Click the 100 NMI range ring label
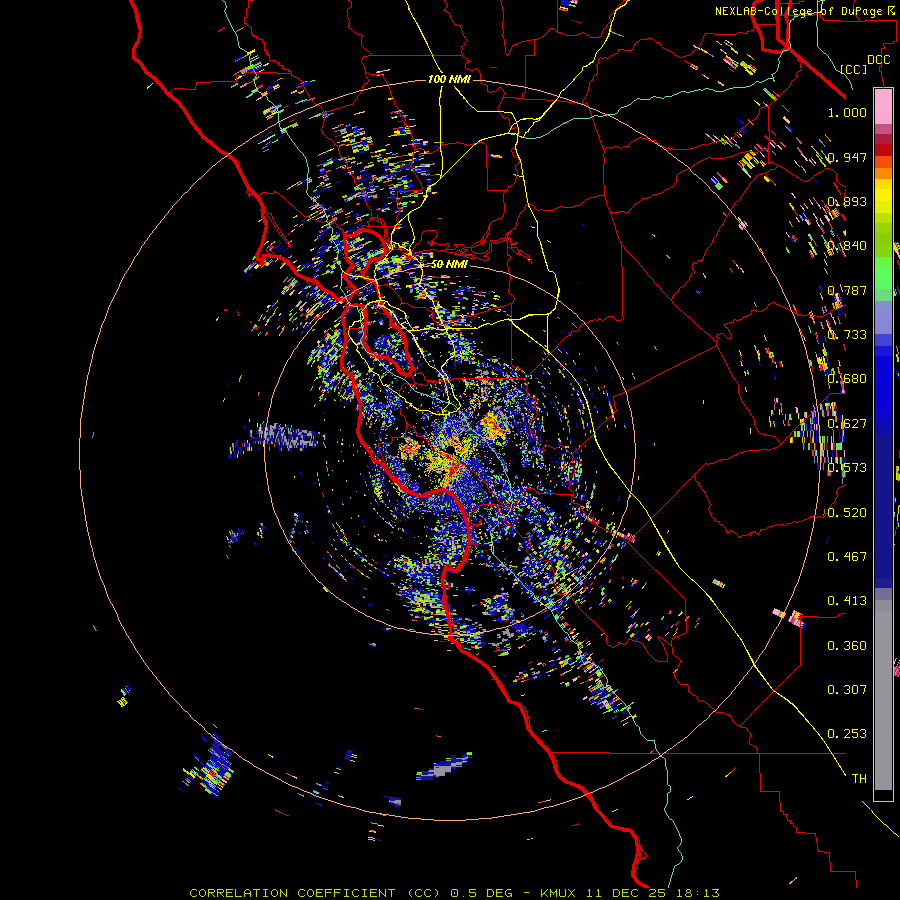 [x=449, y=79]
